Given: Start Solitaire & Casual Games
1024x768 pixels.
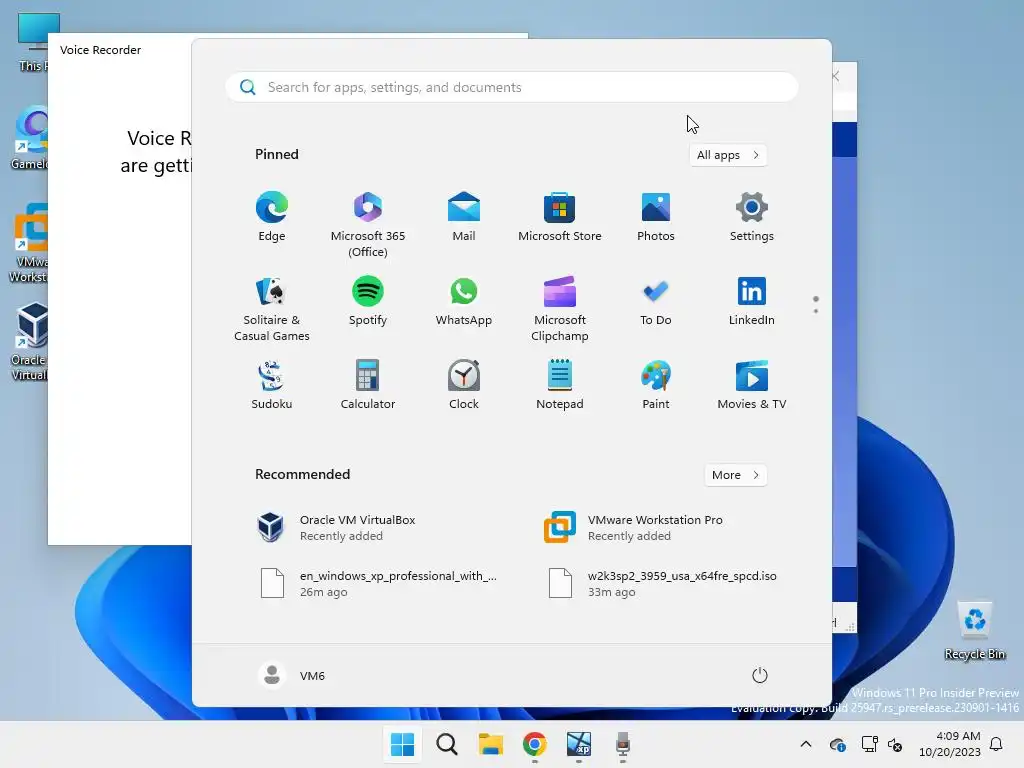Looking at the screenshot, I should click(272, 309).
